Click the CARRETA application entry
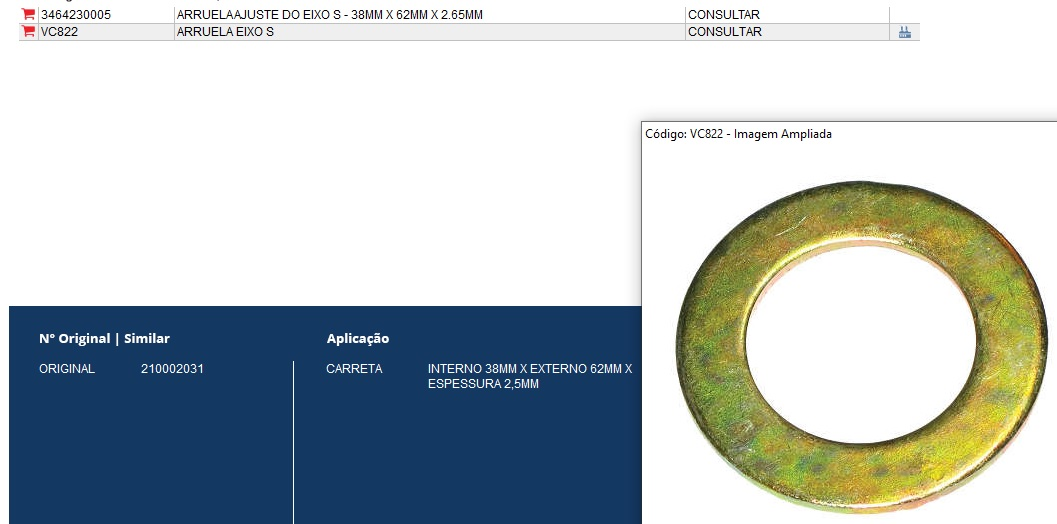 pos(354,369)
